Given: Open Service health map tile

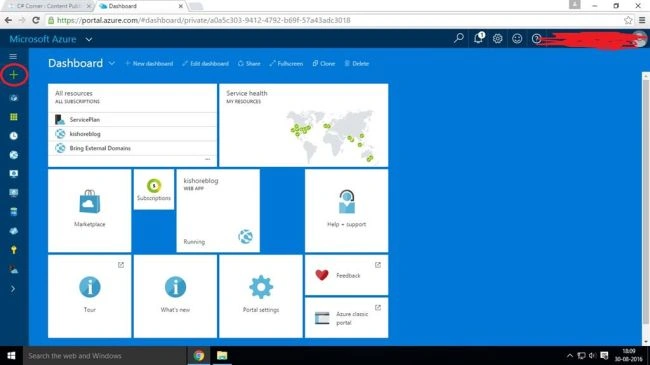Looking at the screenshot, I should [303, 125].
